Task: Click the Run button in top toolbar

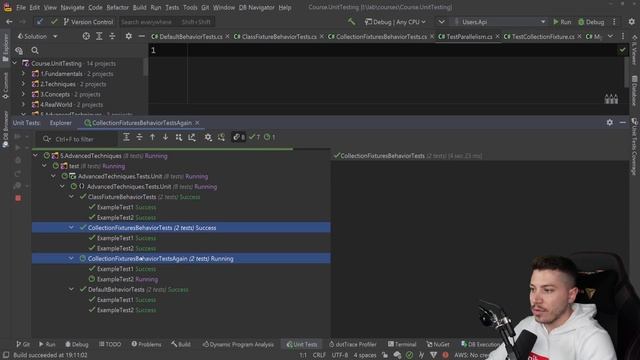Action: click(x=562, y=22)
